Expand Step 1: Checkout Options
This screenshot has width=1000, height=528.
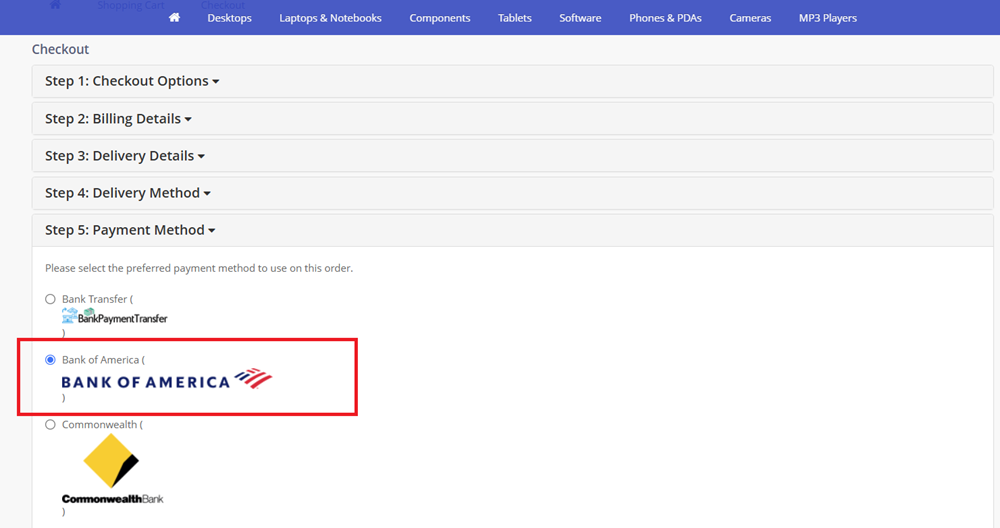coord(132,81)
